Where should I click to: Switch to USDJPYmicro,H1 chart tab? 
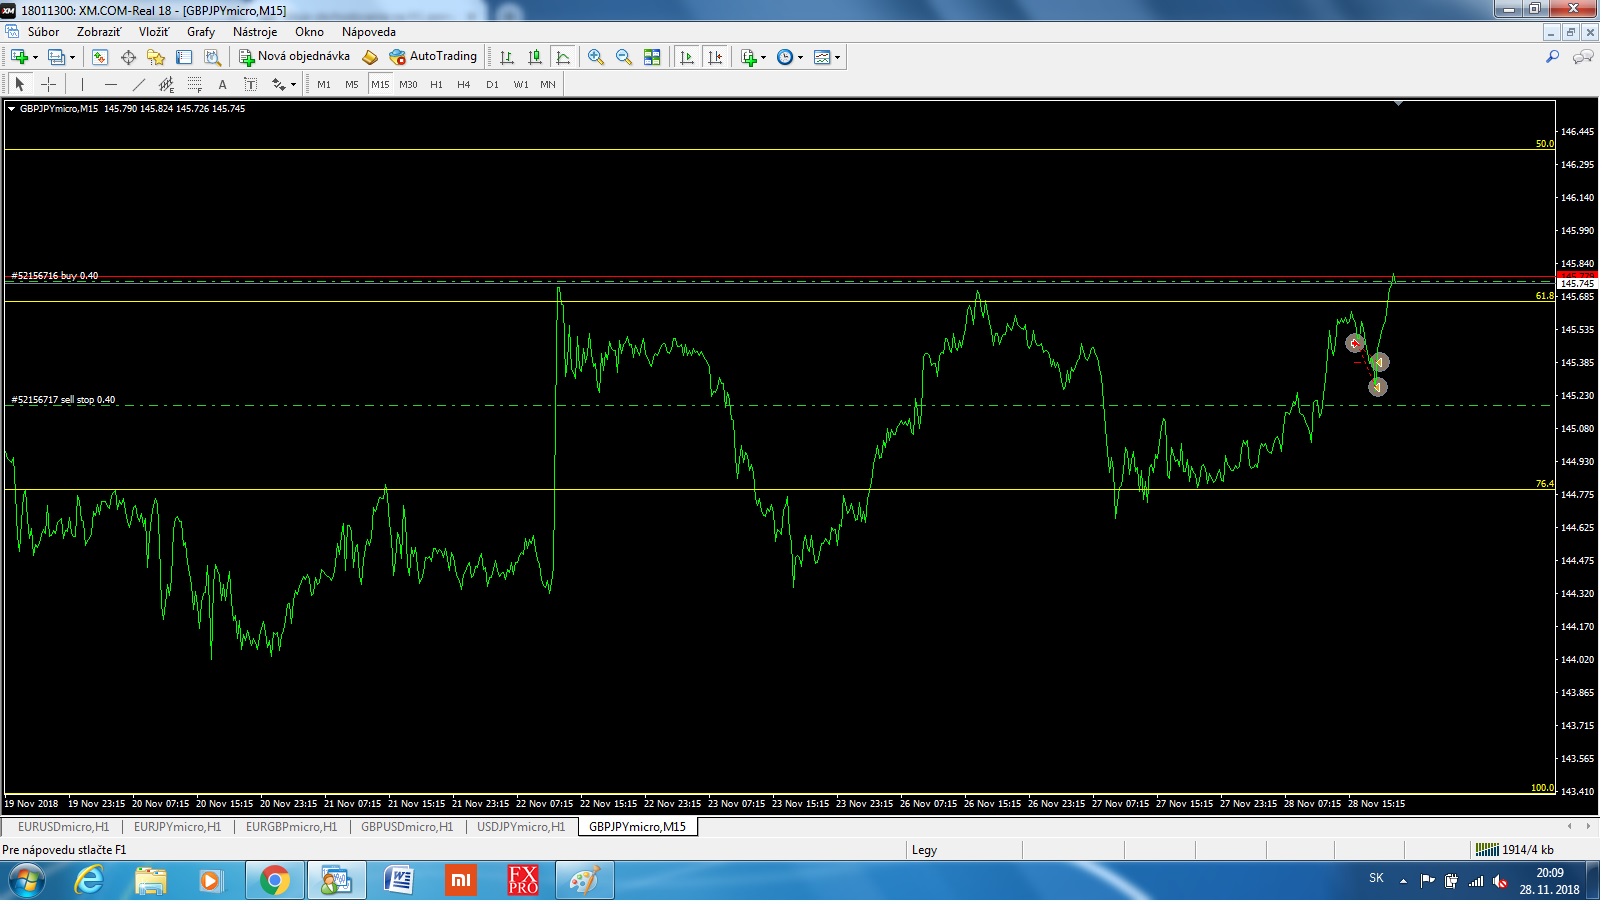pos(521,827)
